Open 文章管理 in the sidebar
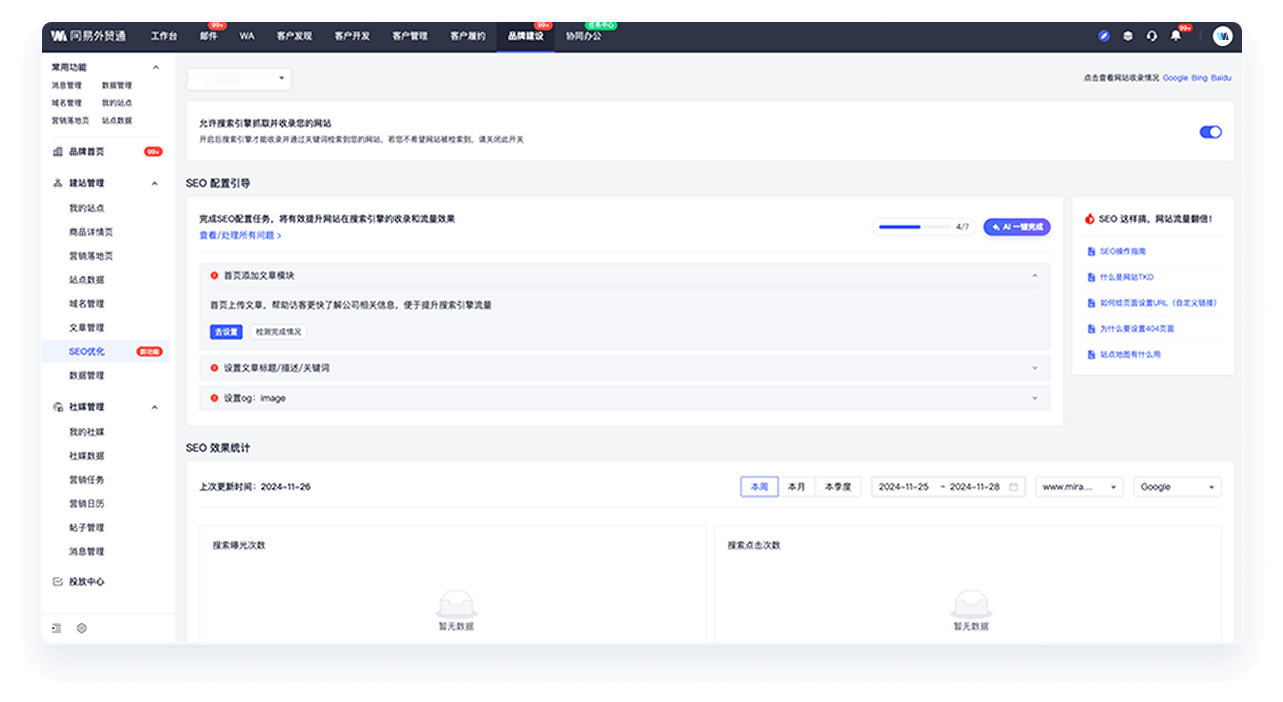The width and height of the screenshot is (1283, 702). point(86,327)
